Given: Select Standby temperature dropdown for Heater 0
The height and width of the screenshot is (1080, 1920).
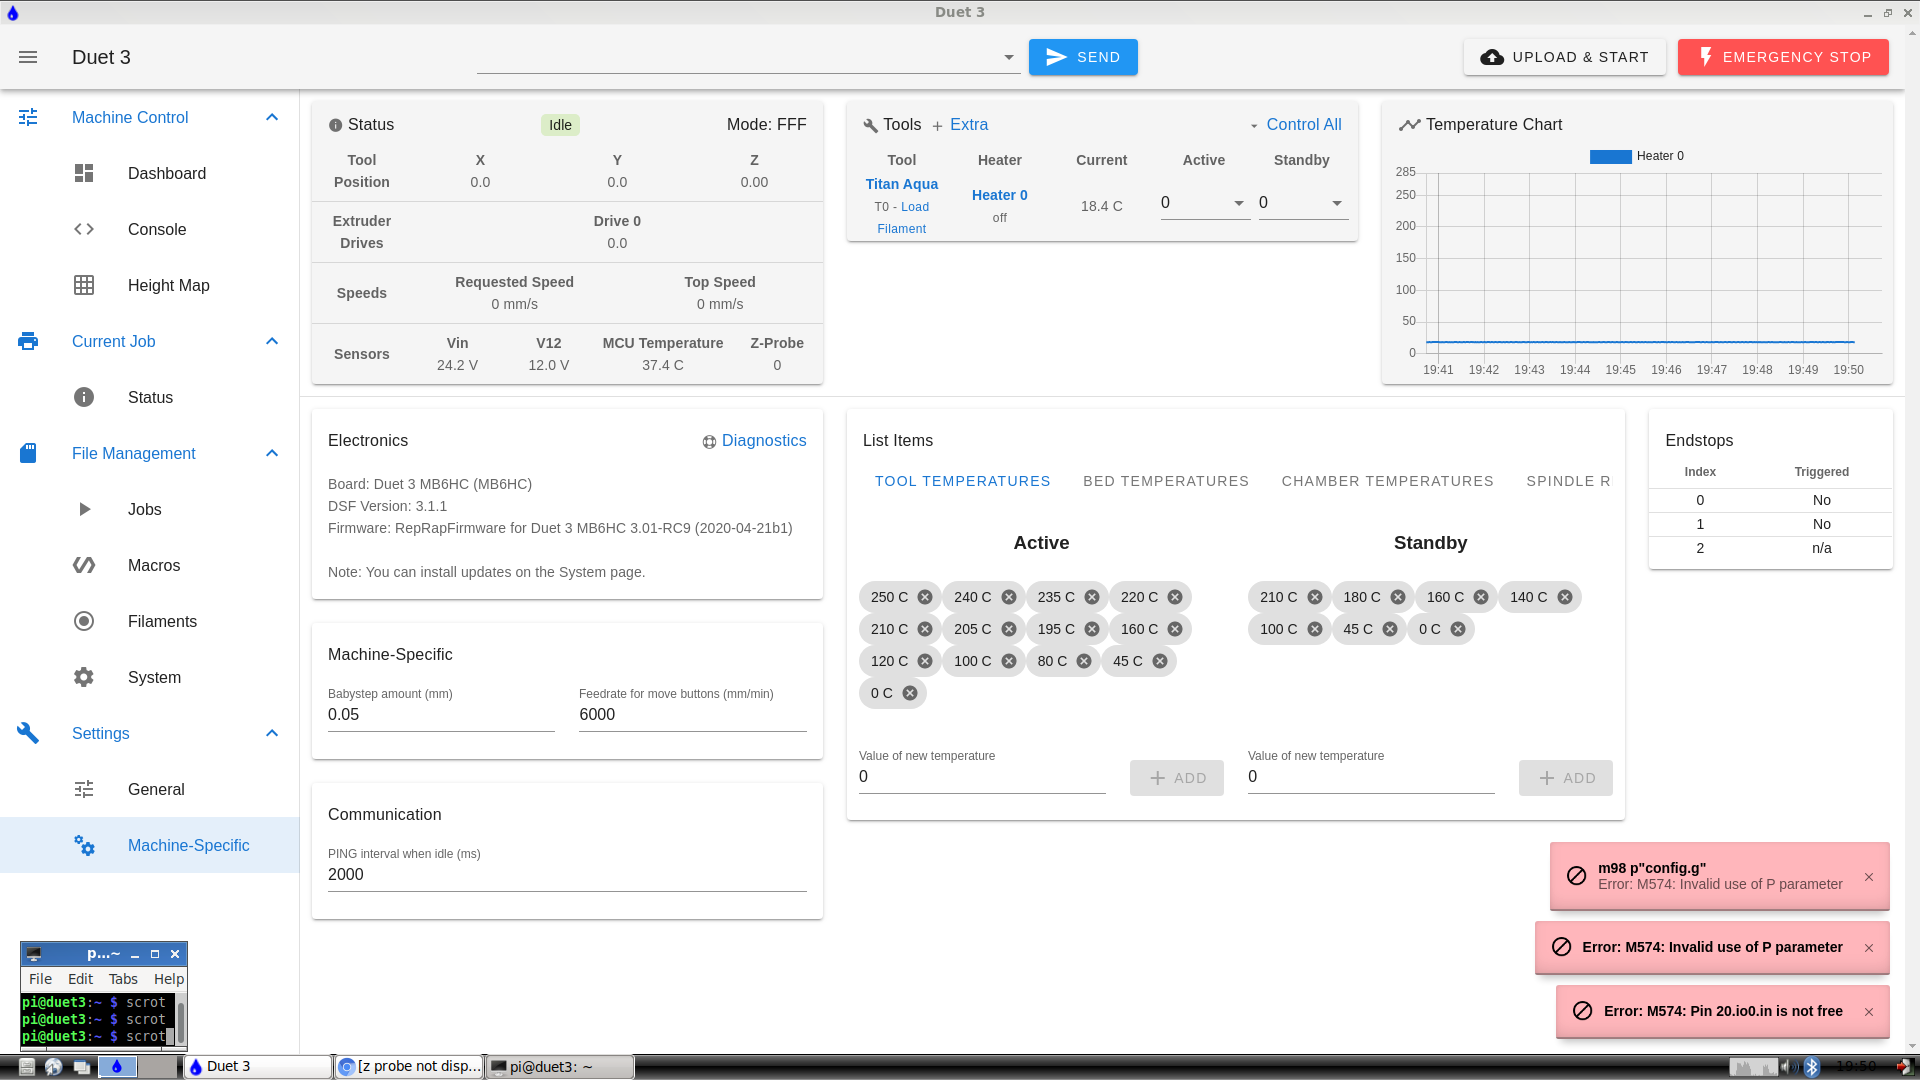Looking at the screenshot, I should (1337, 204).
